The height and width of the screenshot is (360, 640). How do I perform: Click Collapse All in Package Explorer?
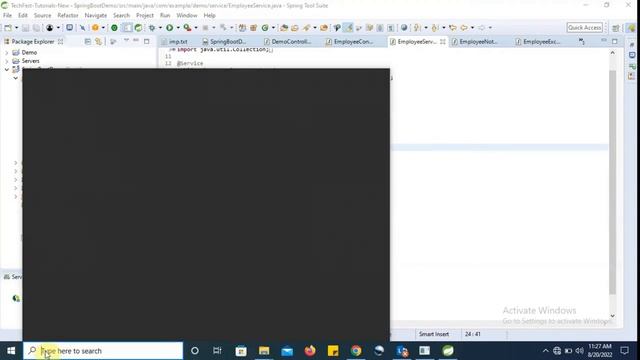pos(87,42)
